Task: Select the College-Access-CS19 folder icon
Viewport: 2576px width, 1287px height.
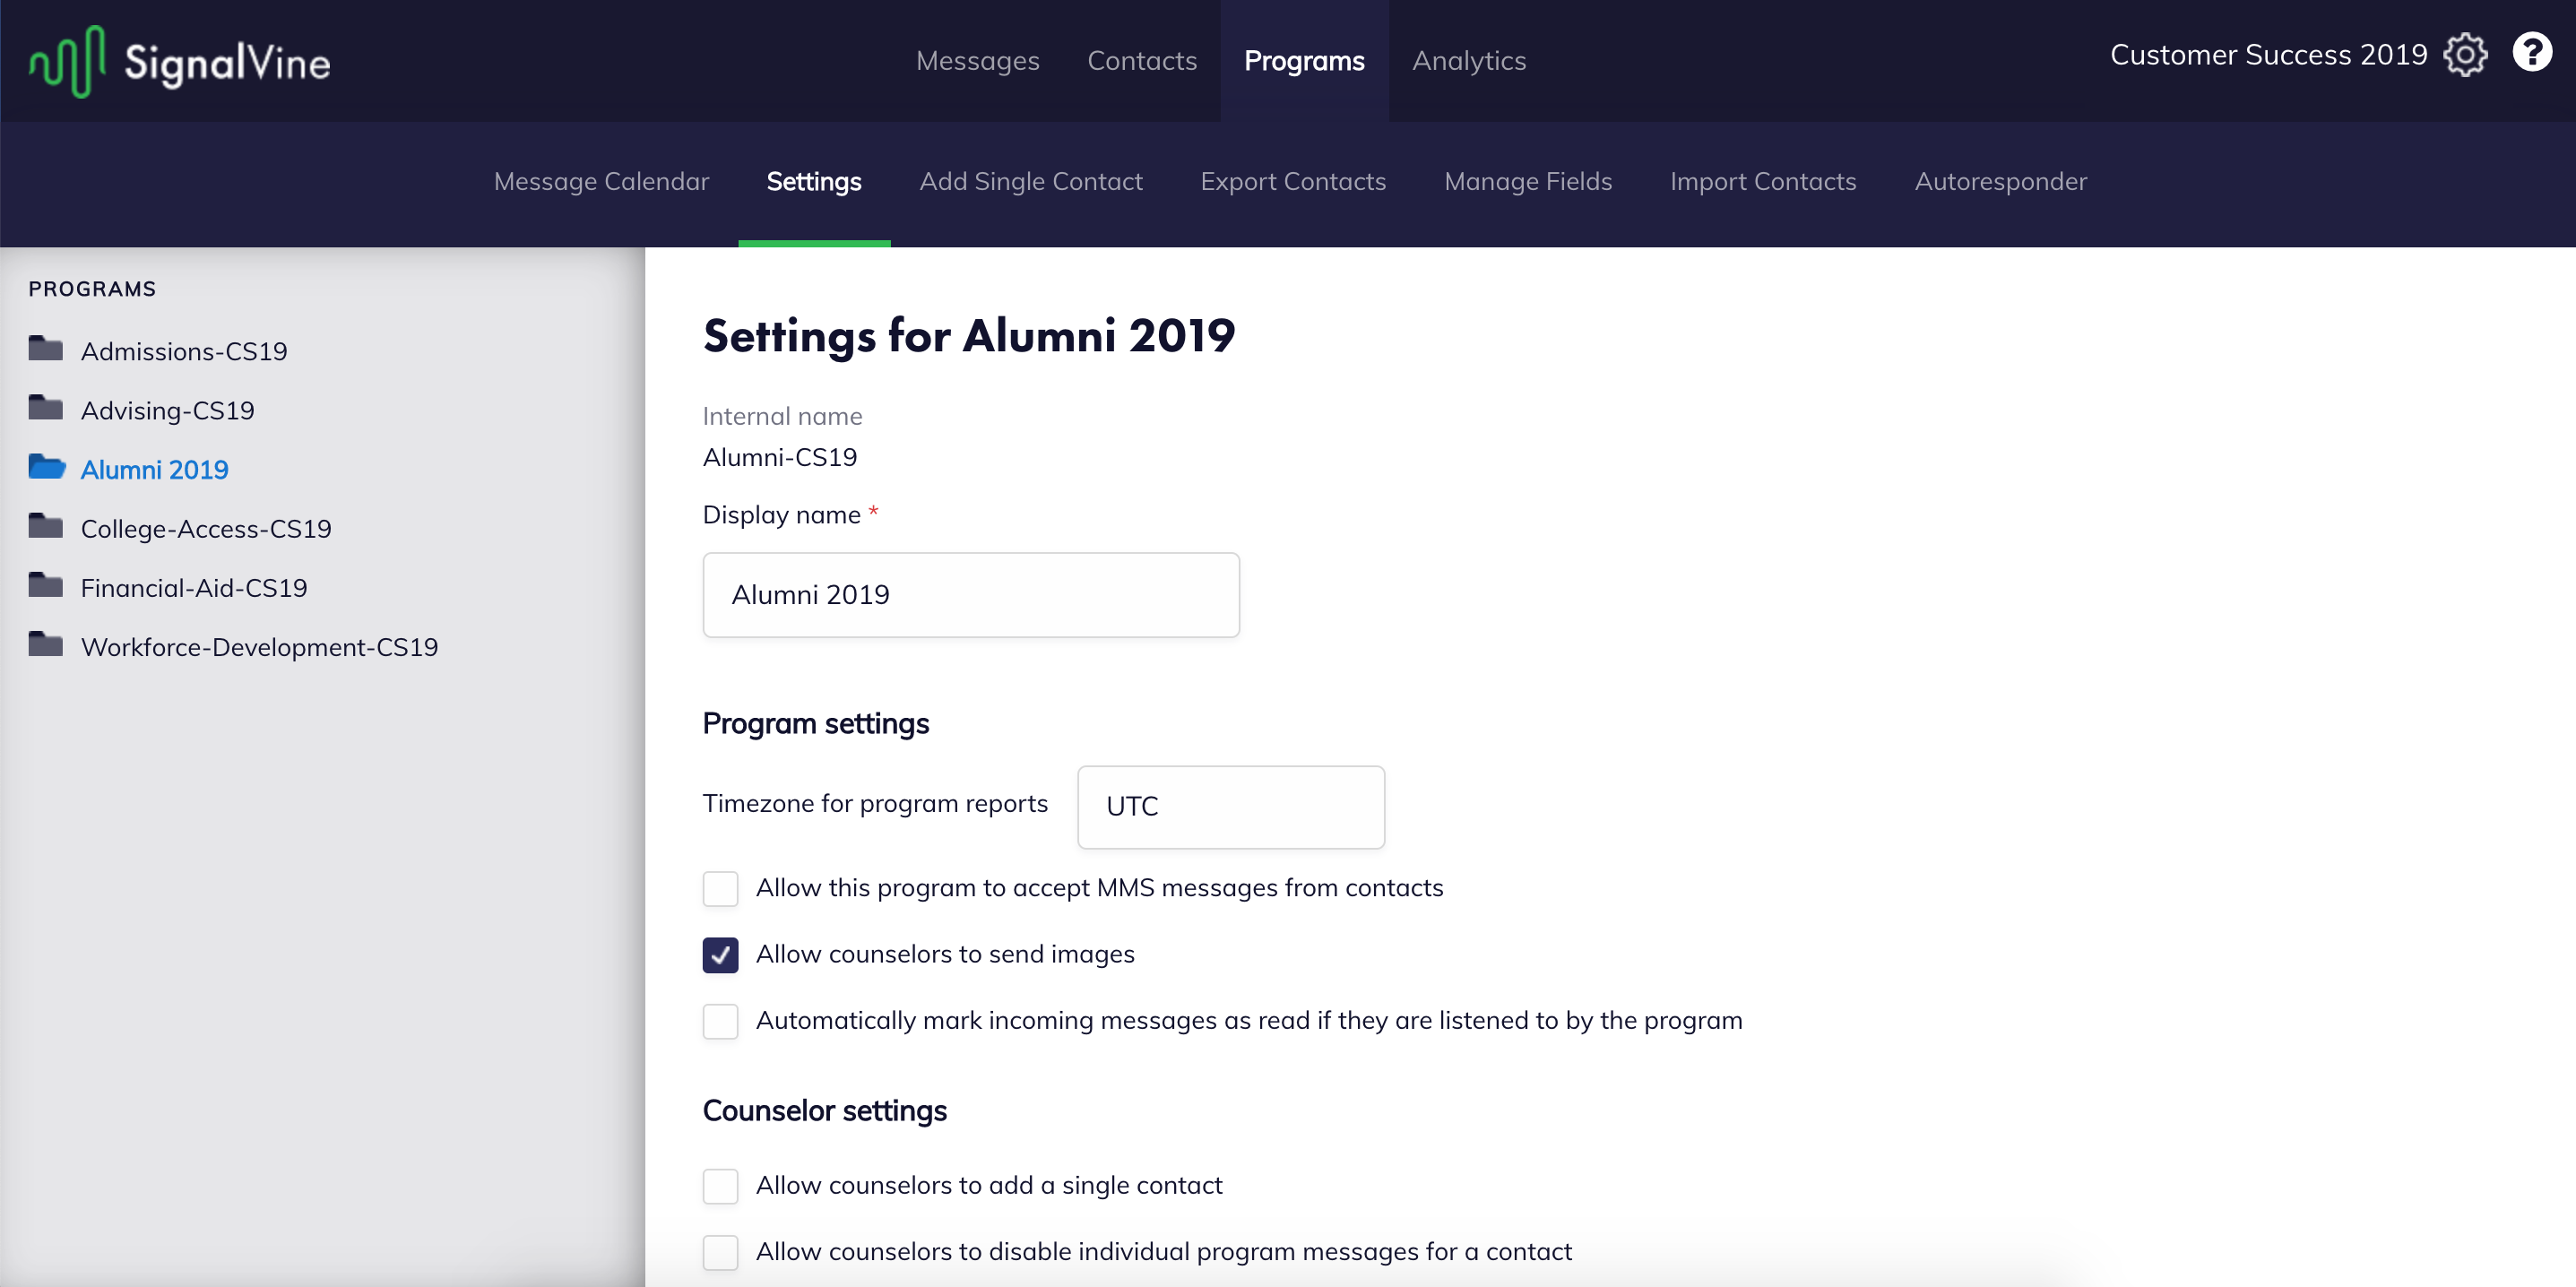Action: coord(46,525)
